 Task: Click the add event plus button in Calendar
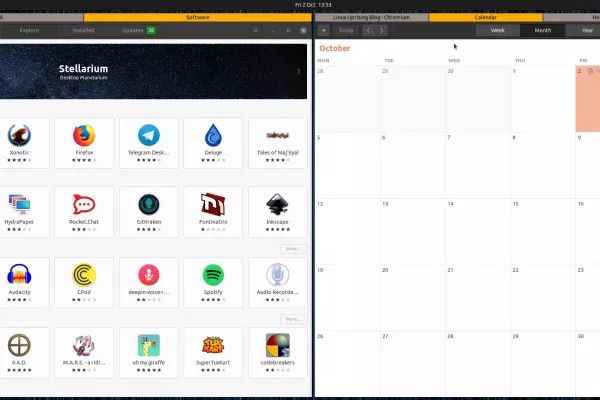tap(323, 30)
